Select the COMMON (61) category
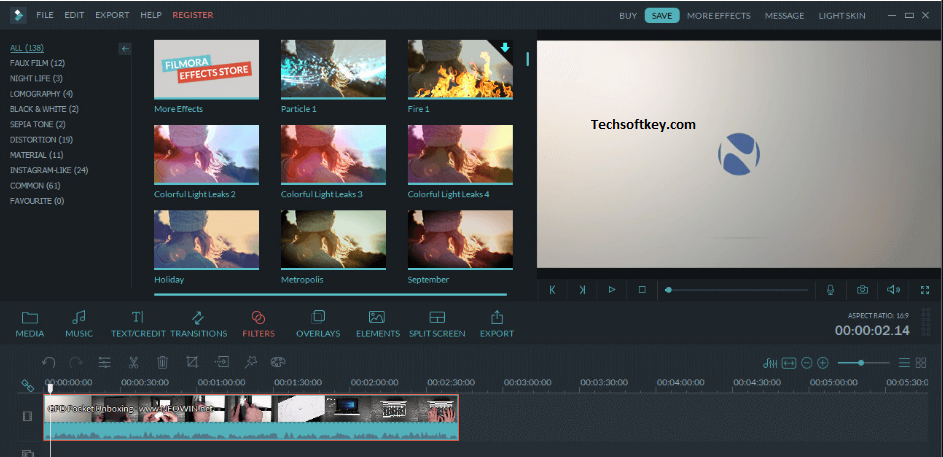This screenshot has height=457, width=943. click(x=35, y=186)
